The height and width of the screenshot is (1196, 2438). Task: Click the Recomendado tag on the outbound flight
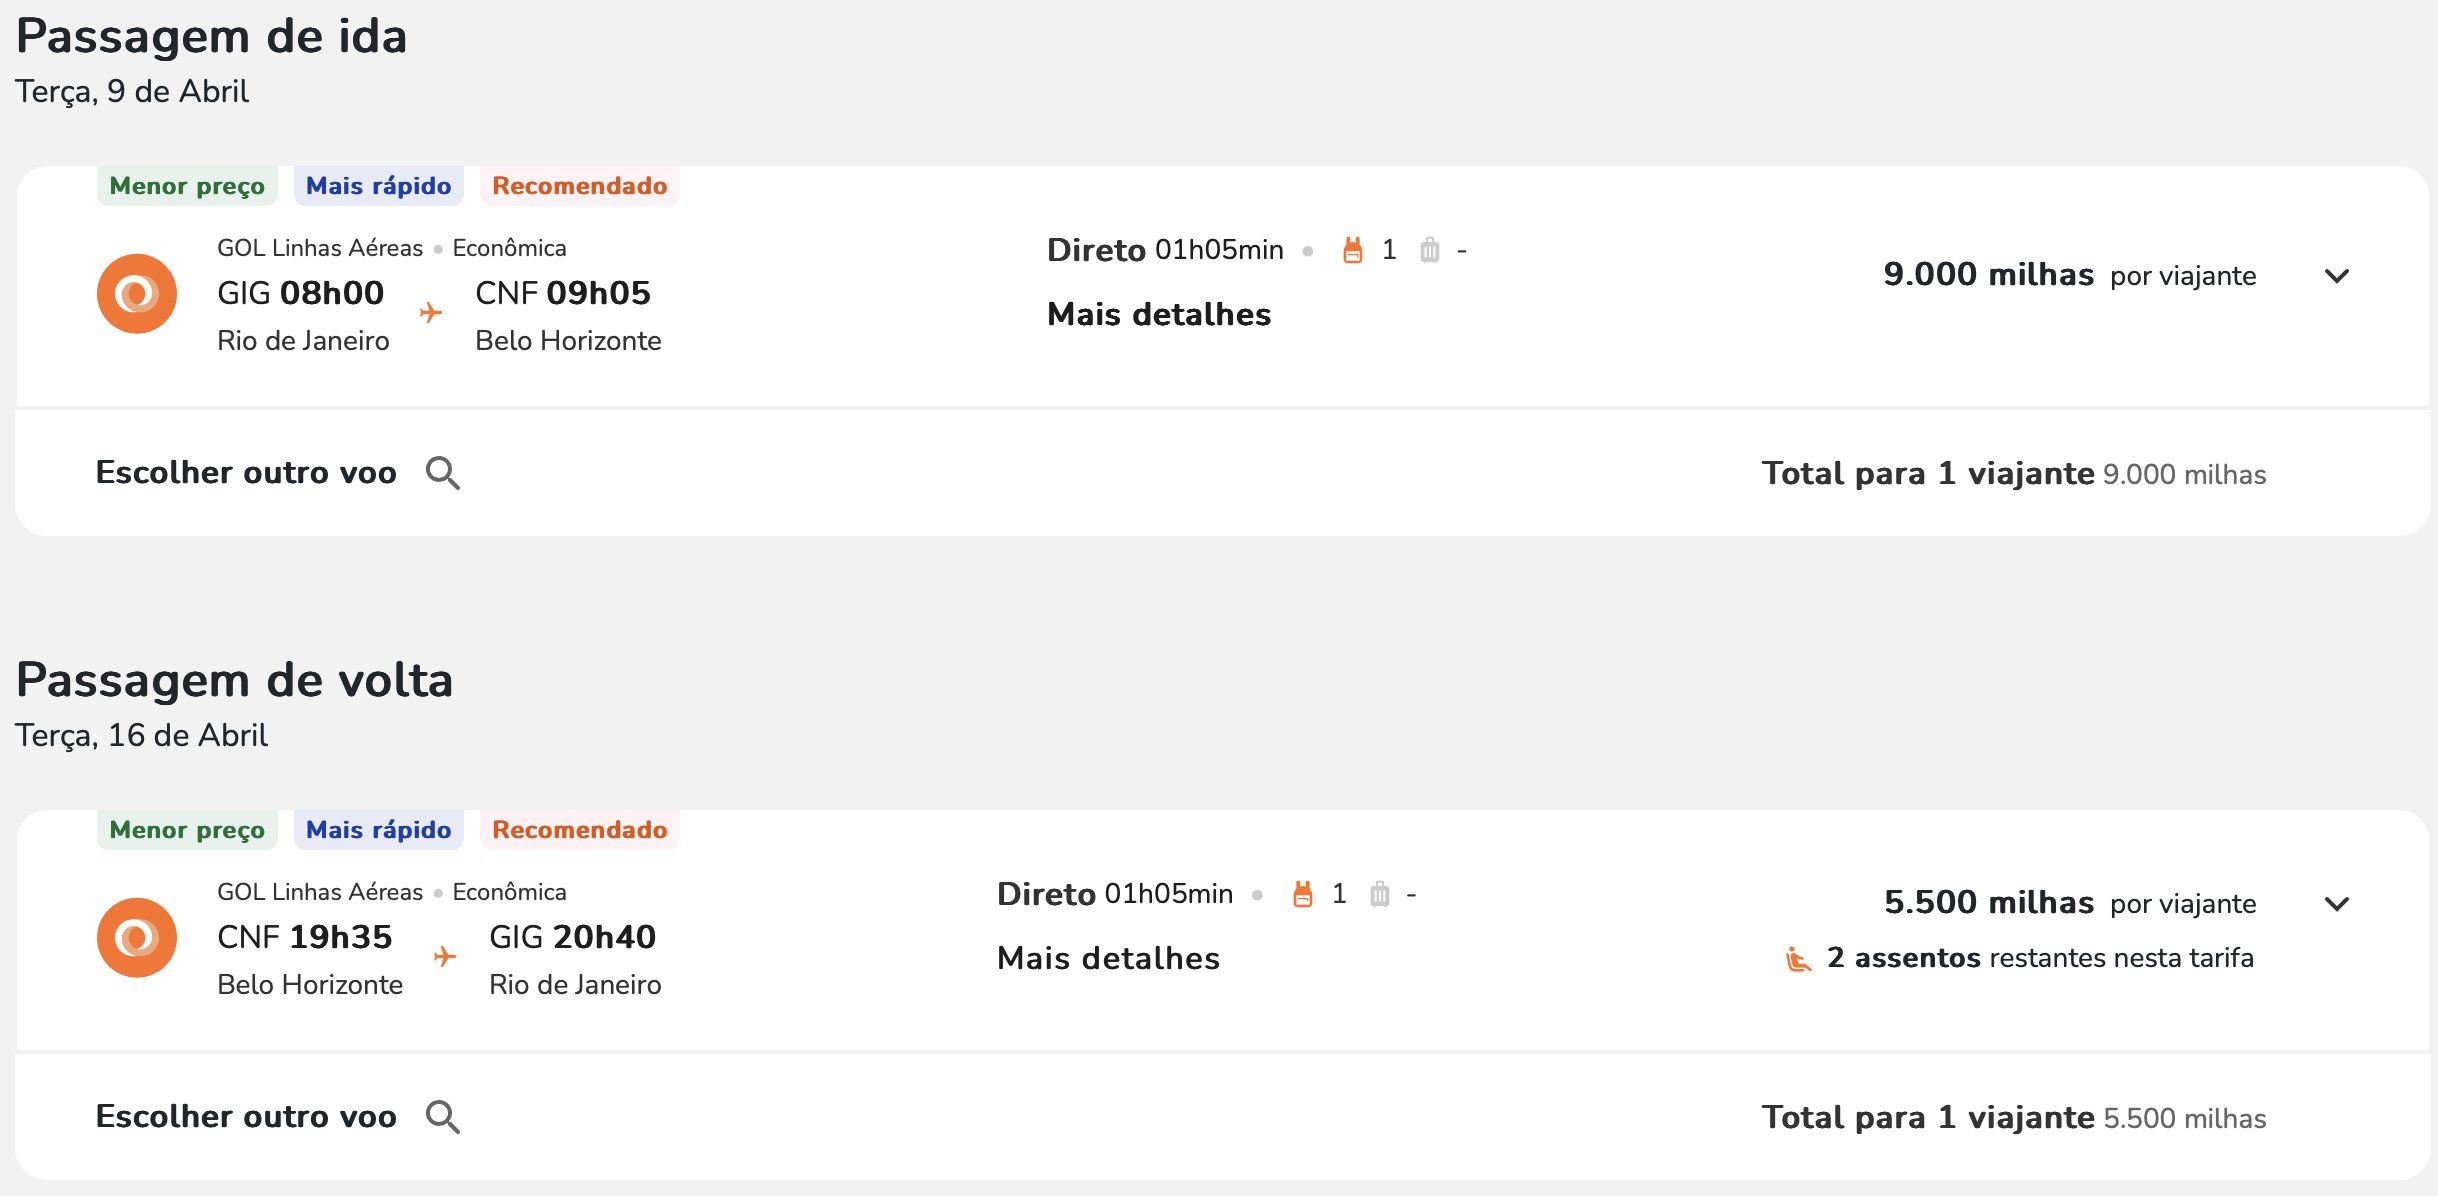tap(580, 186)
